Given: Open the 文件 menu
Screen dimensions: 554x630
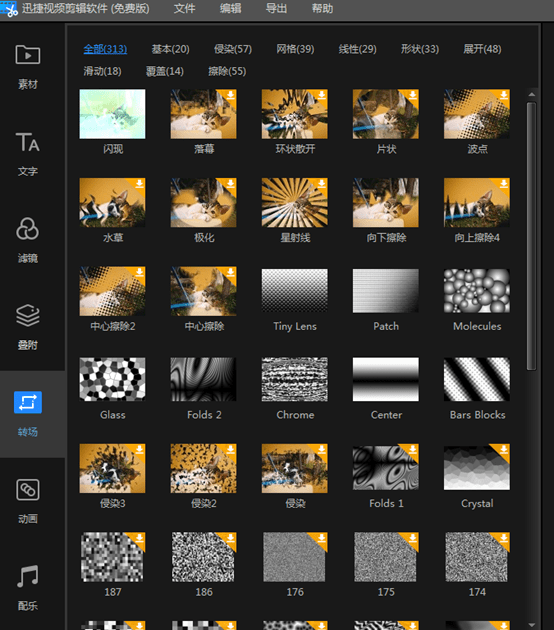Looking at the screenshot, I should click(x=184, y=8).
